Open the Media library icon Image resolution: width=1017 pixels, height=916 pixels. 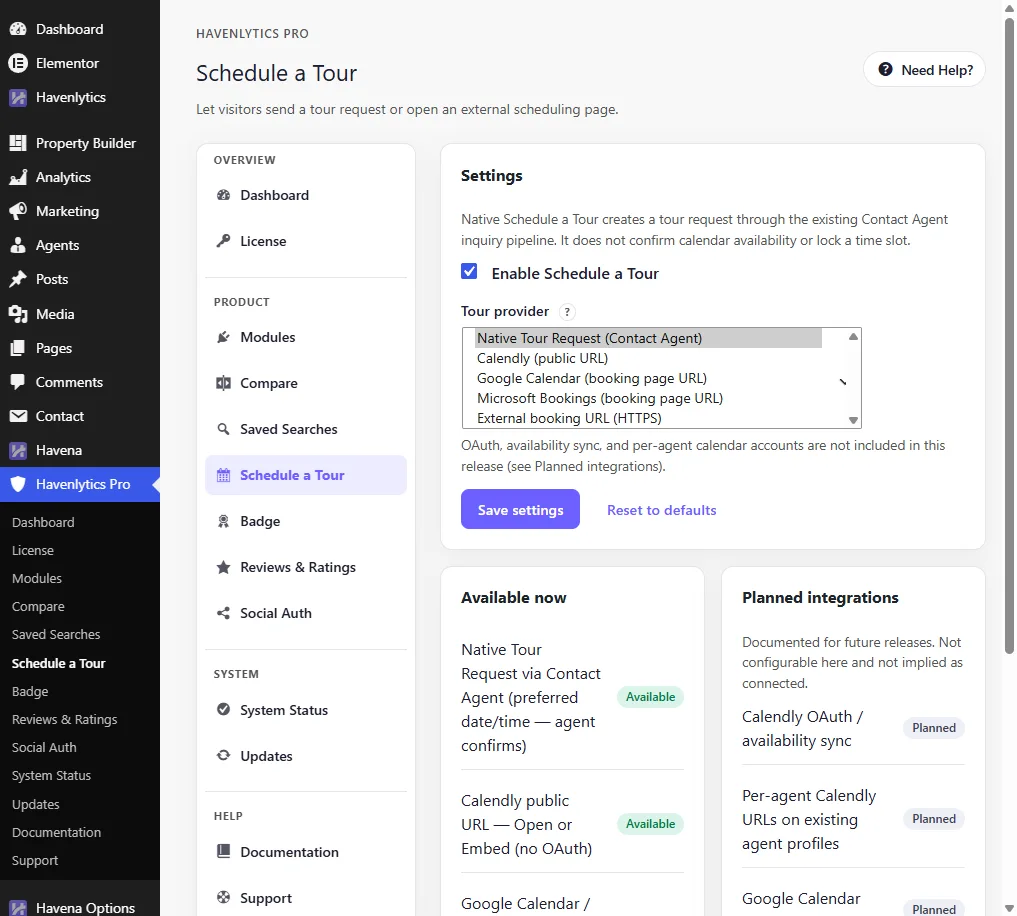point(18,314)
